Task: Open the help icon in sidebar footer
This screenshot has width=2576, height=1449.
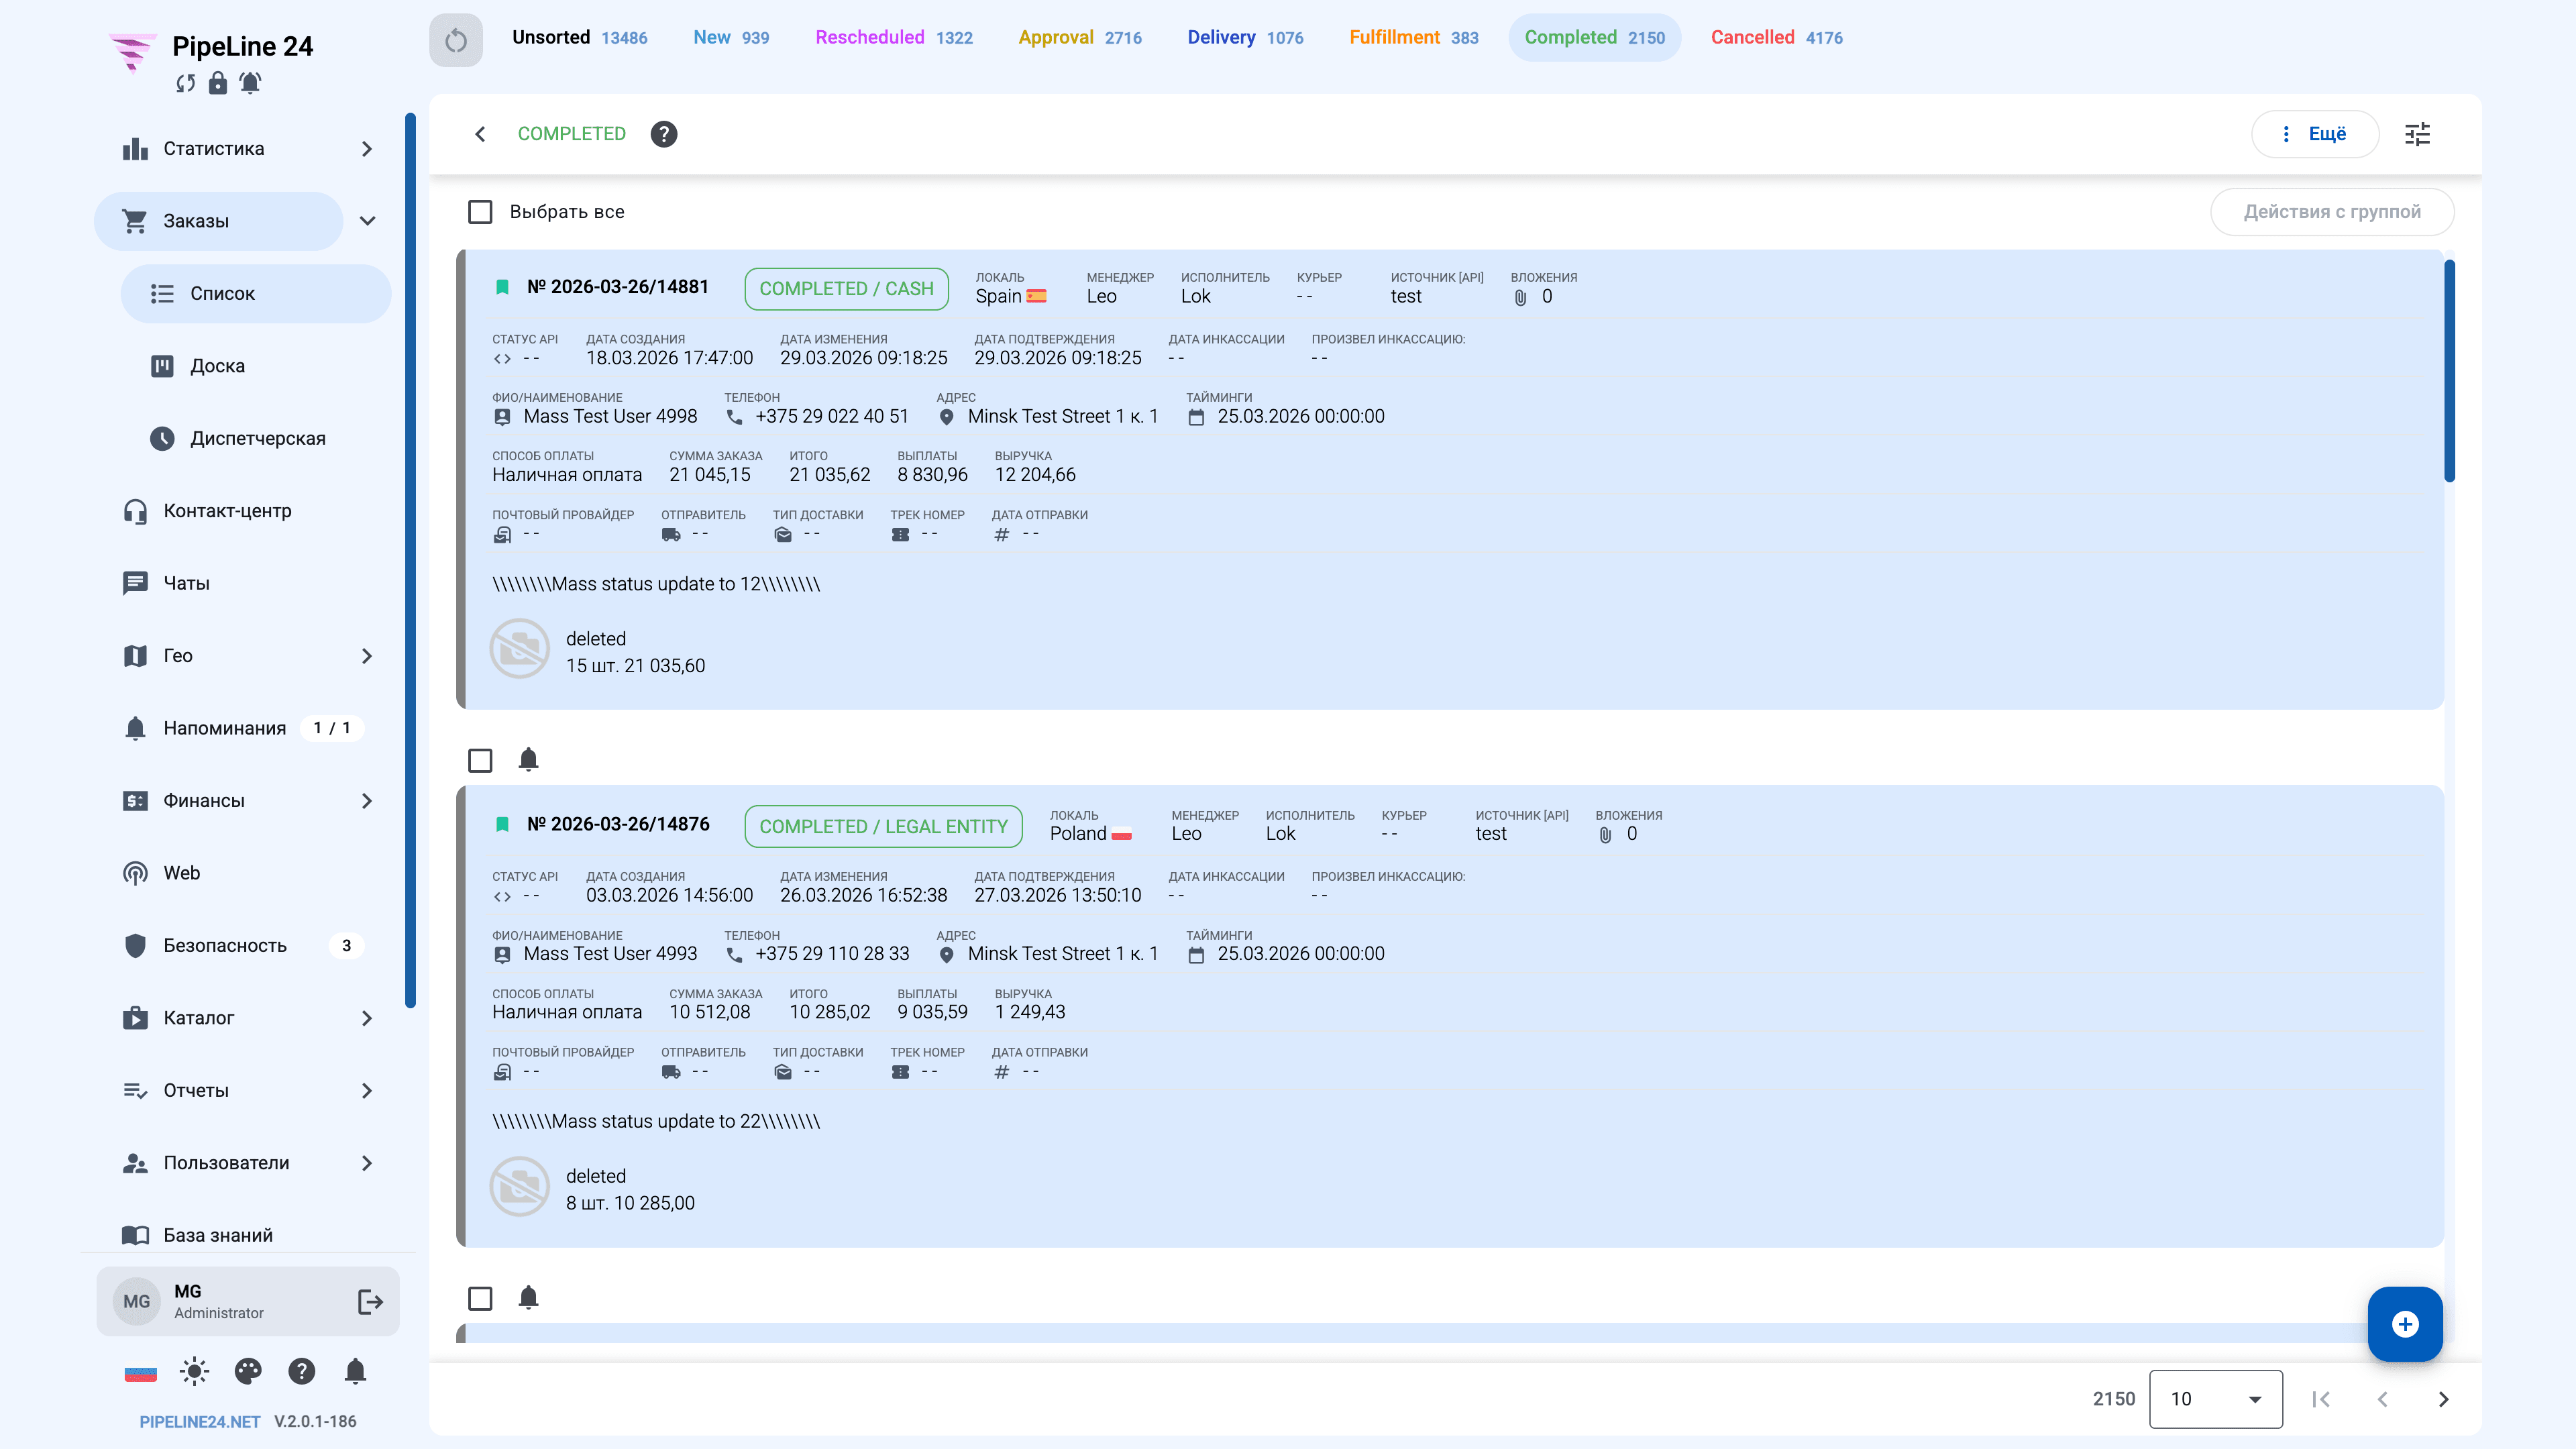Action: pyautogui.click(x=302, y=1371)
